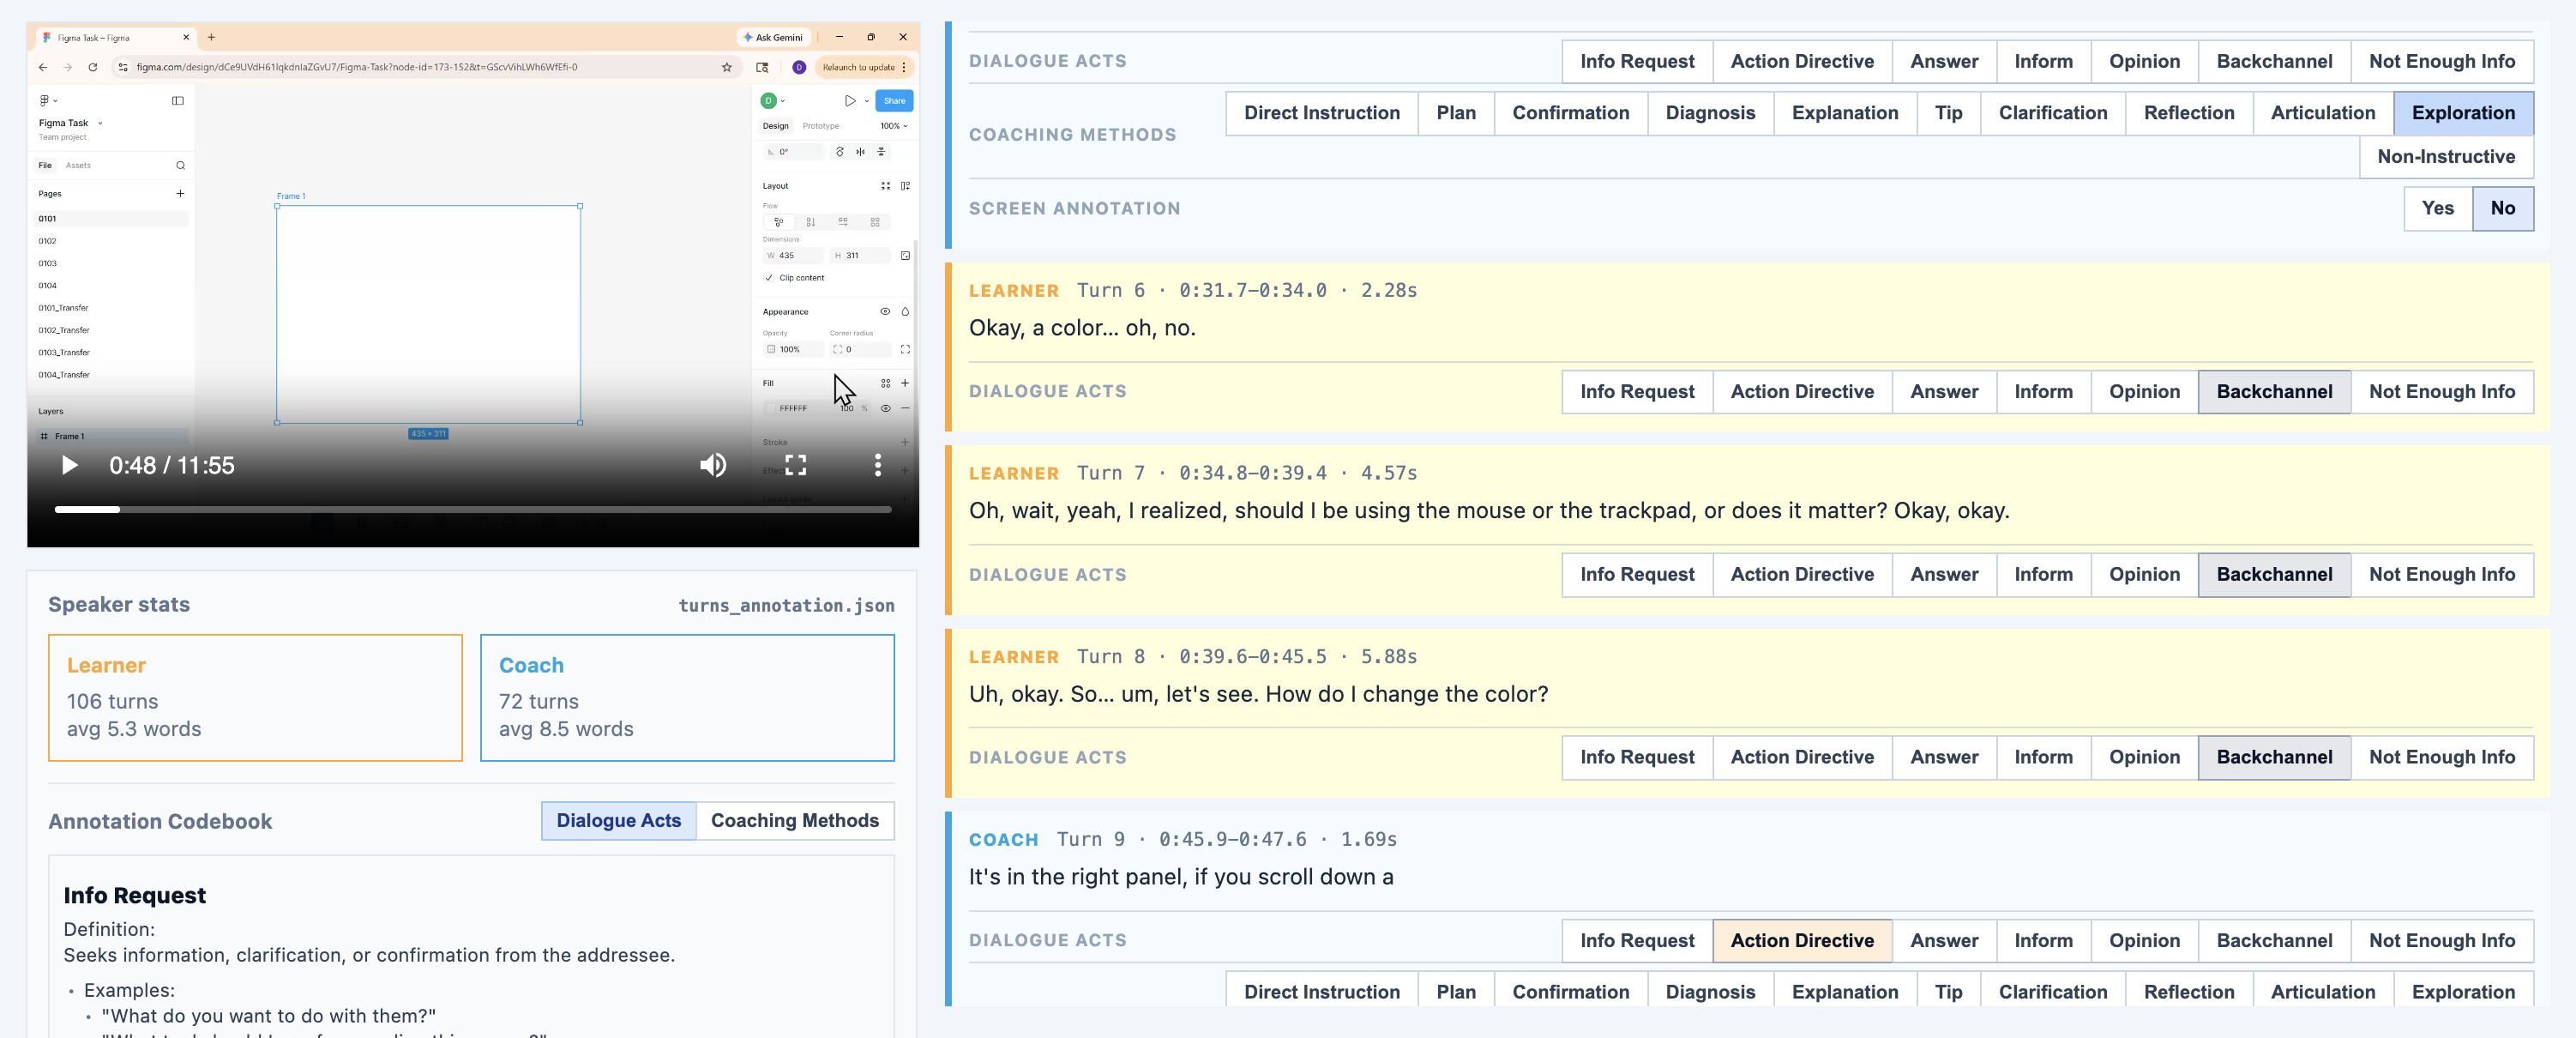Select the grid flow layout icon
The height and width of the screenshot is (1038, 2576).
875,222
